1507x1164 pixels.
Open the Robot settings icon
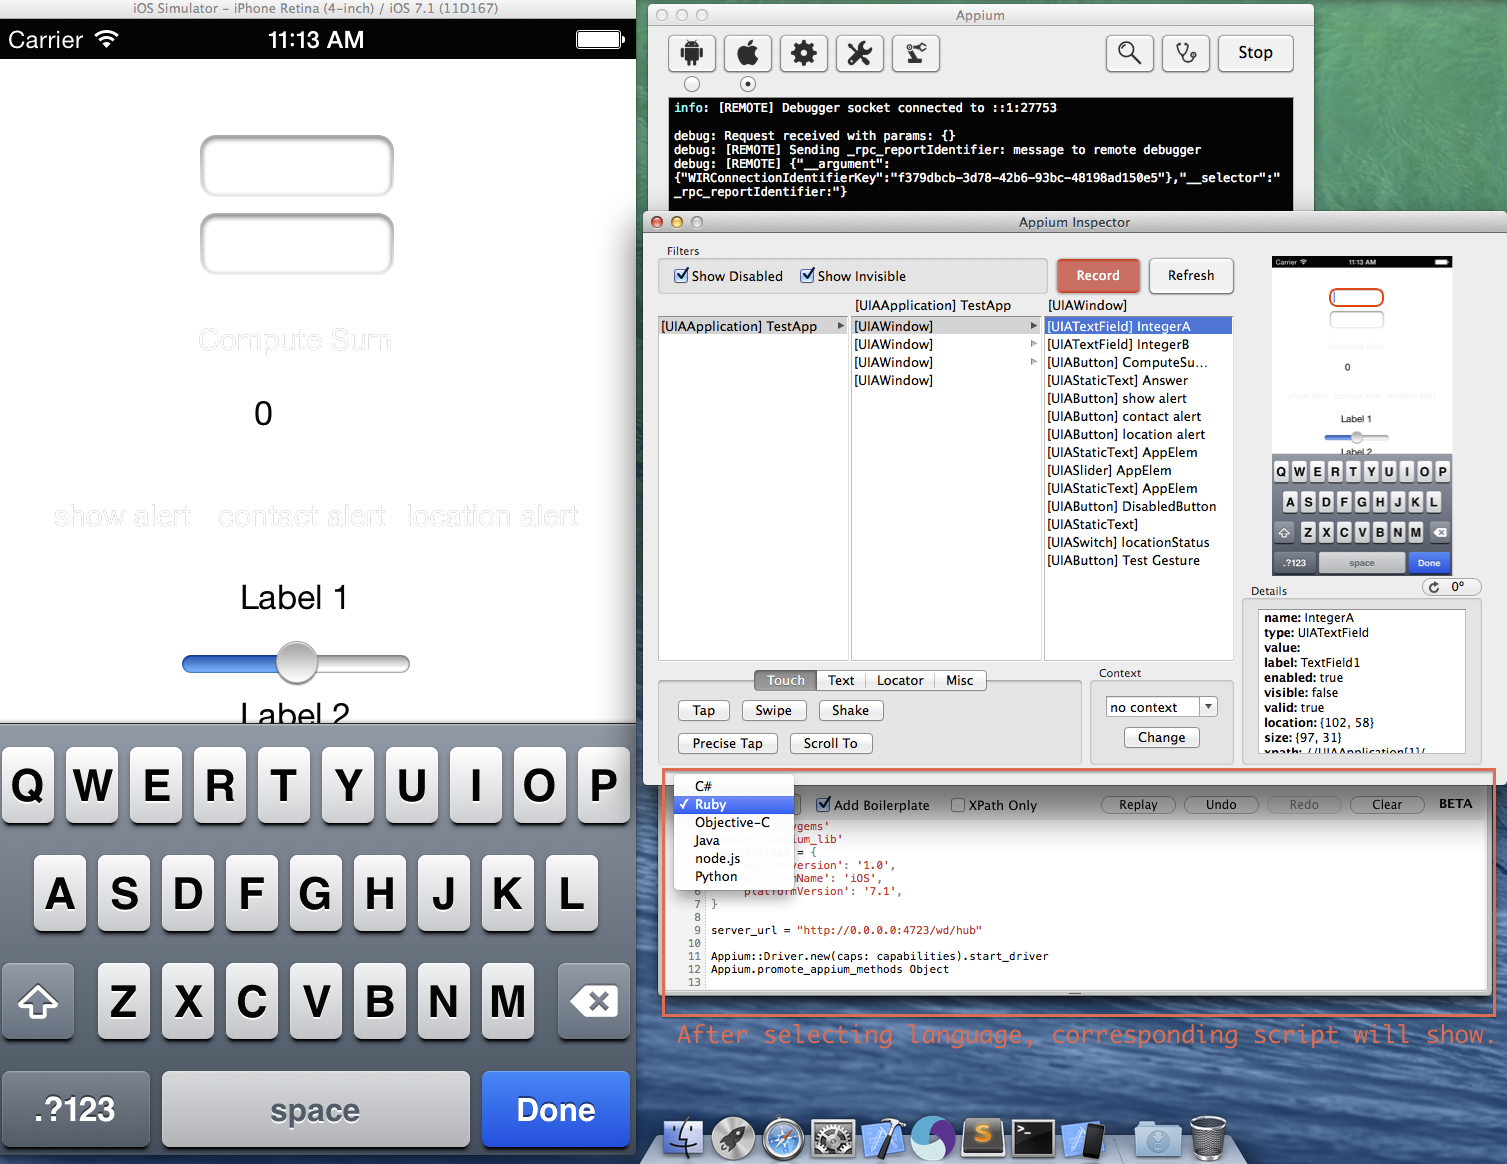pyautogui.click(x=916, y=53)
